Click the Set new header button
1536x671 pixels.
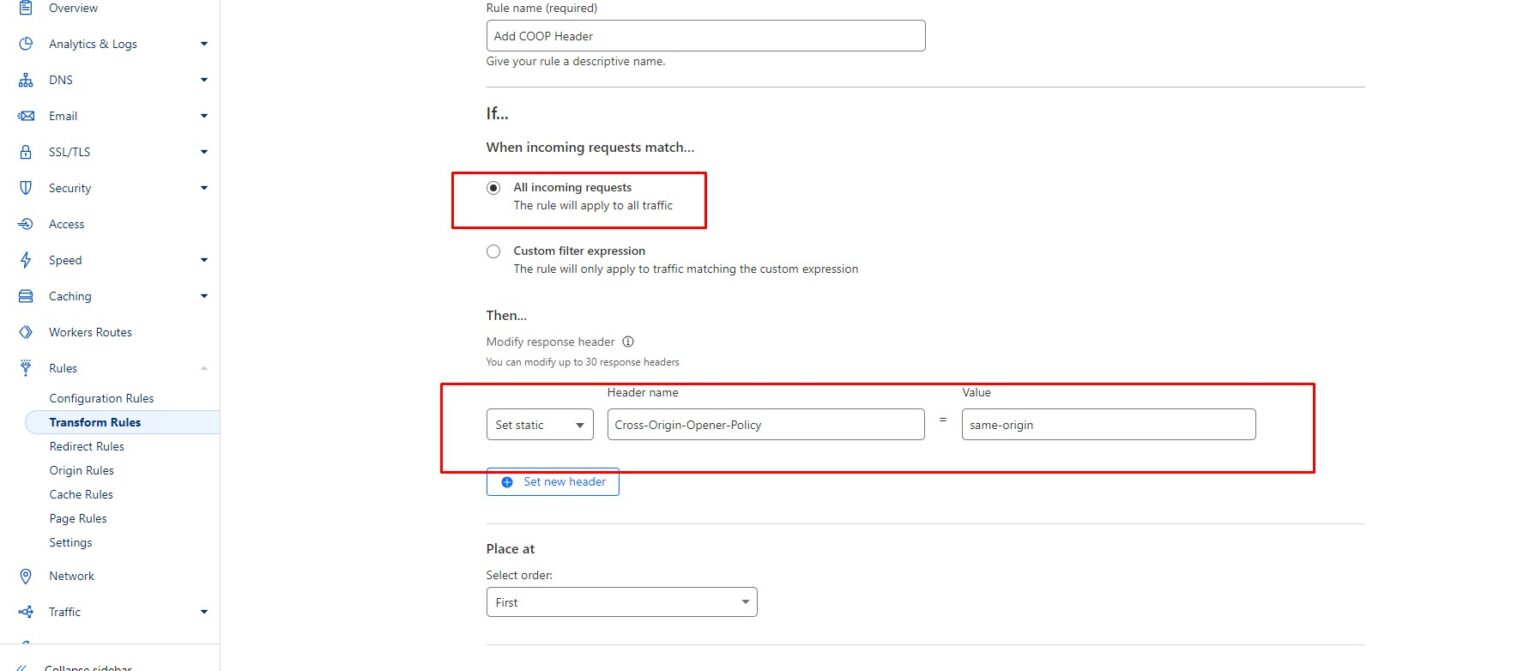click(553, 482)
